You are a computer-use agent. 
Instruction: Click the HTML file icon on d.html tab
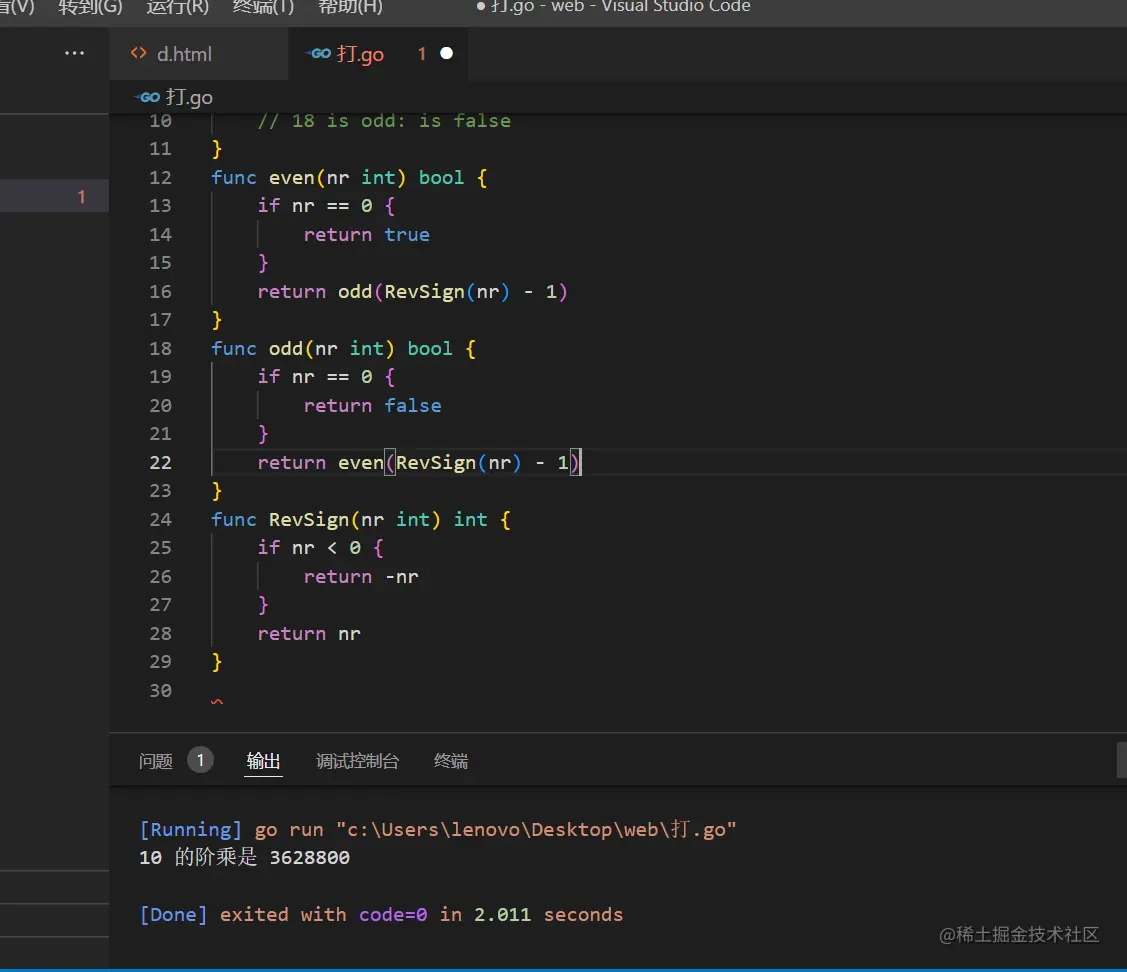click(x=138, y=53)
